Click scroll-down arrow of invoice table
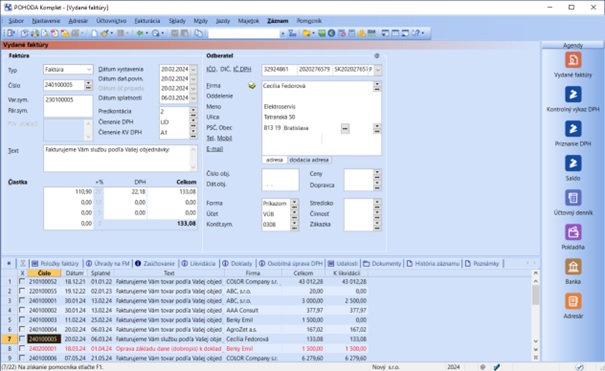 coord(536,341)
